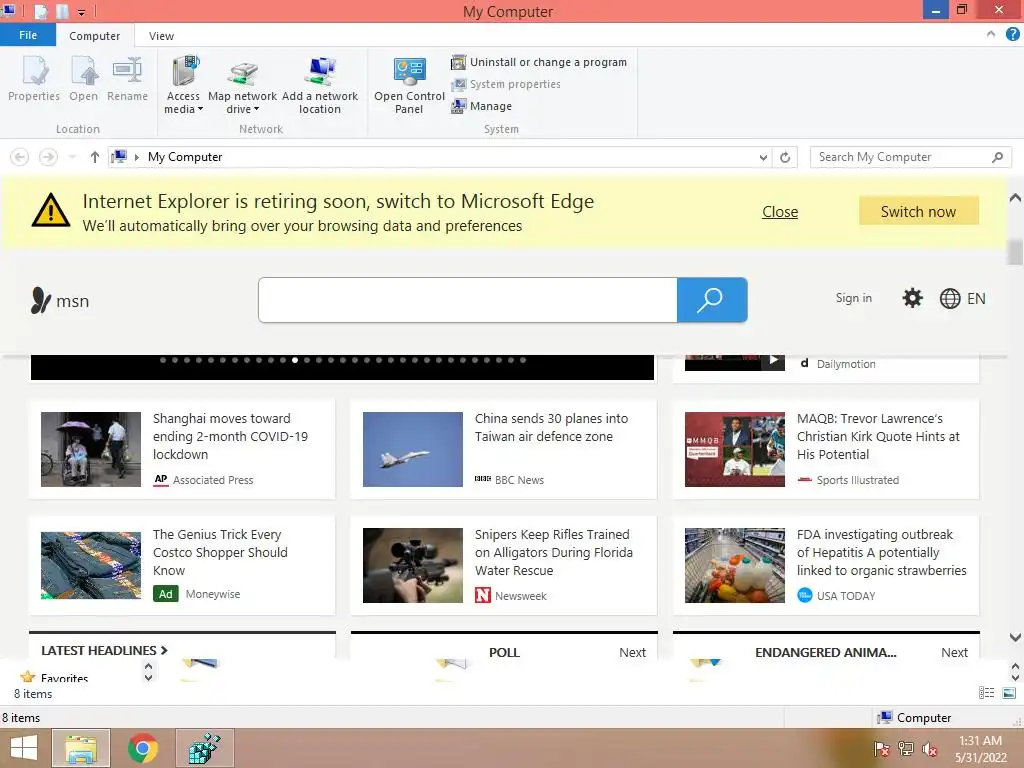Click Manage in the System group
1024x768 pixels.
[x=482, y=106]
